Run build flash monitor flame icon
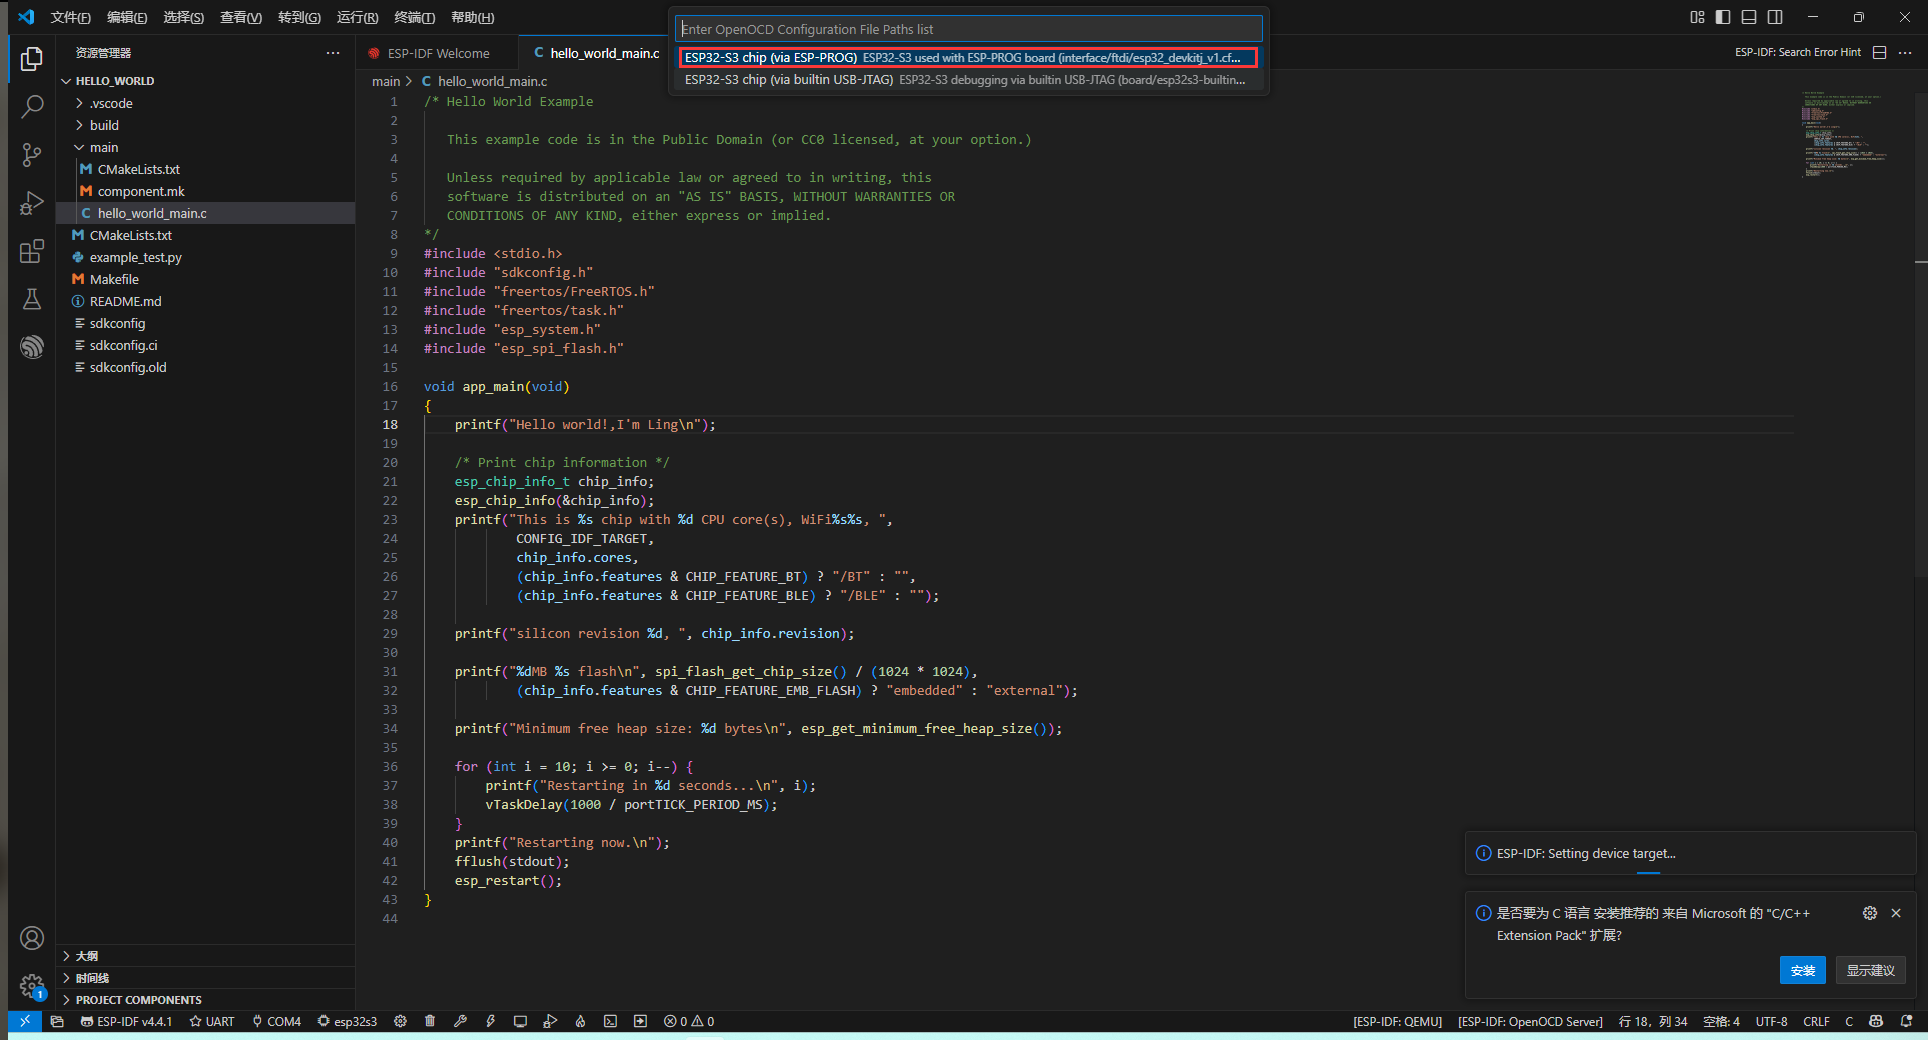Viewport: 1928px width, 1040px height. click(580, 1021)
